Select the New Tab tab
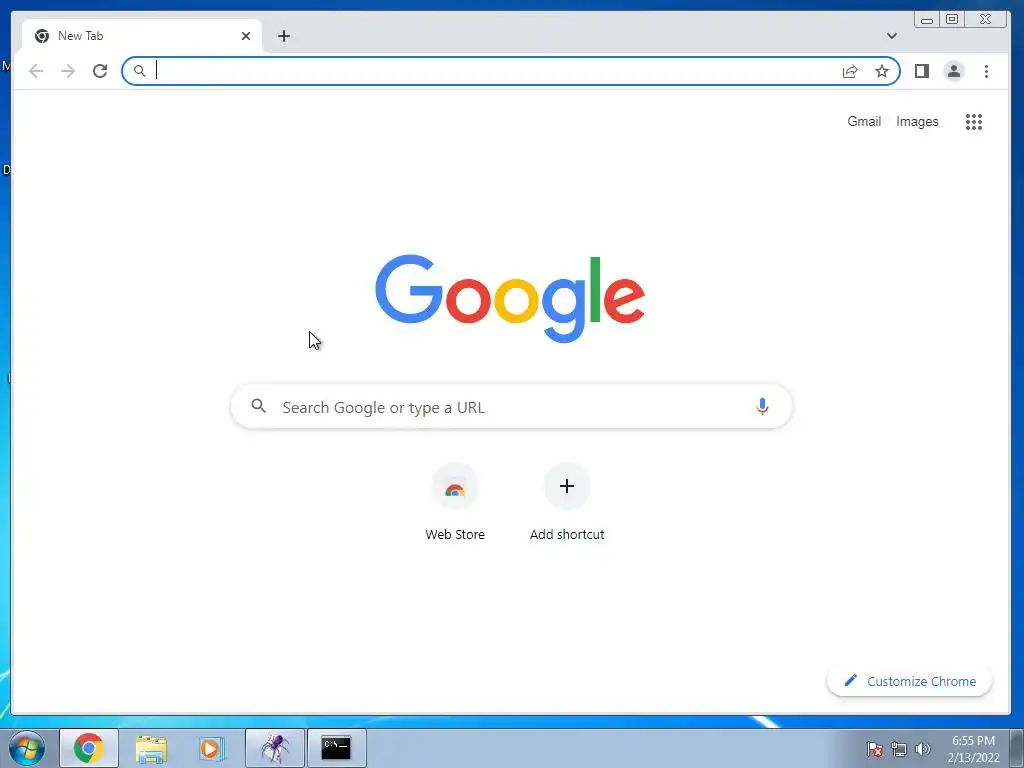Viewport: 1024px width, 768px height. 142,36
